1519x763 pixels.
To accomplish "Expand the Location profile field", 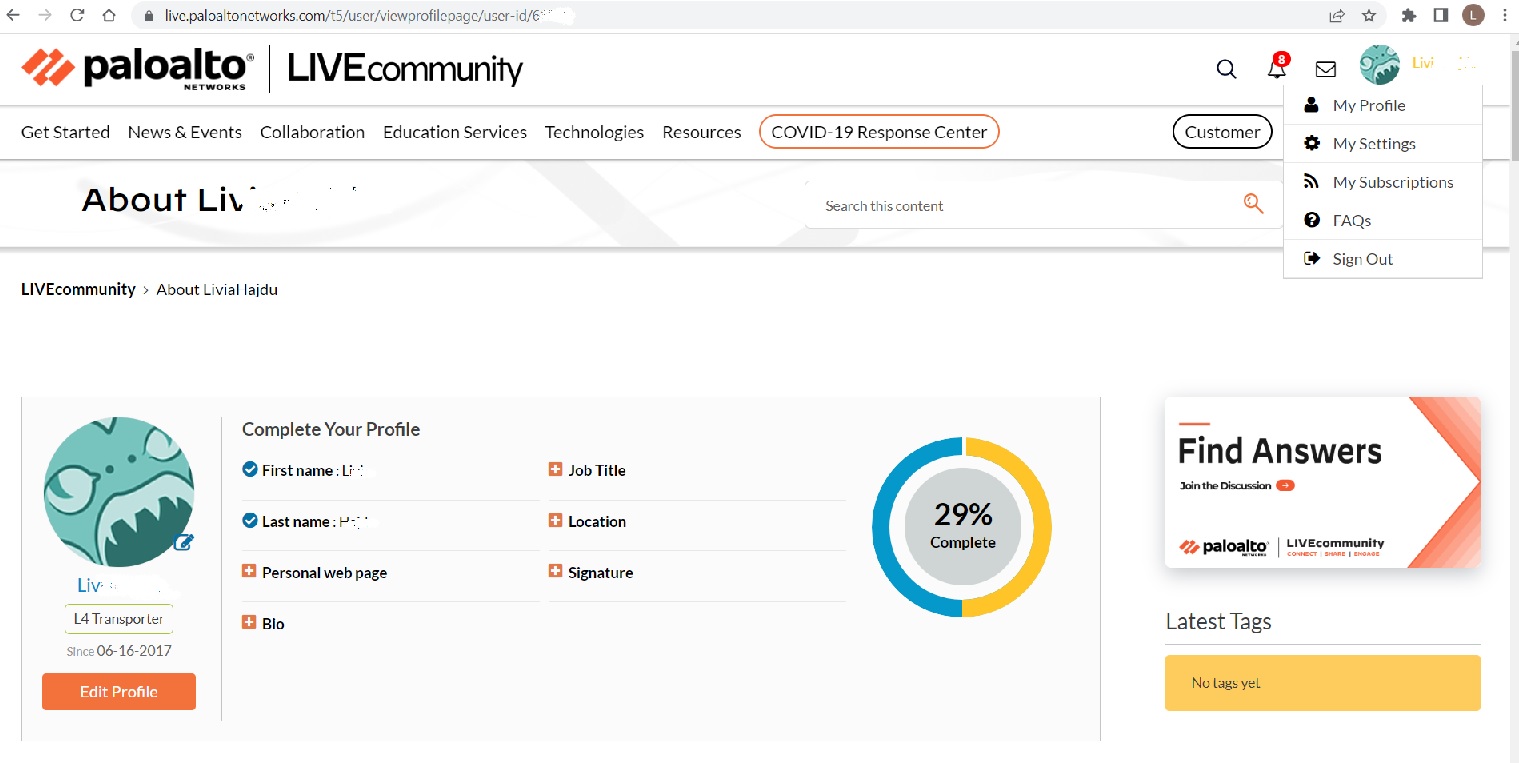I will point(556,521).
